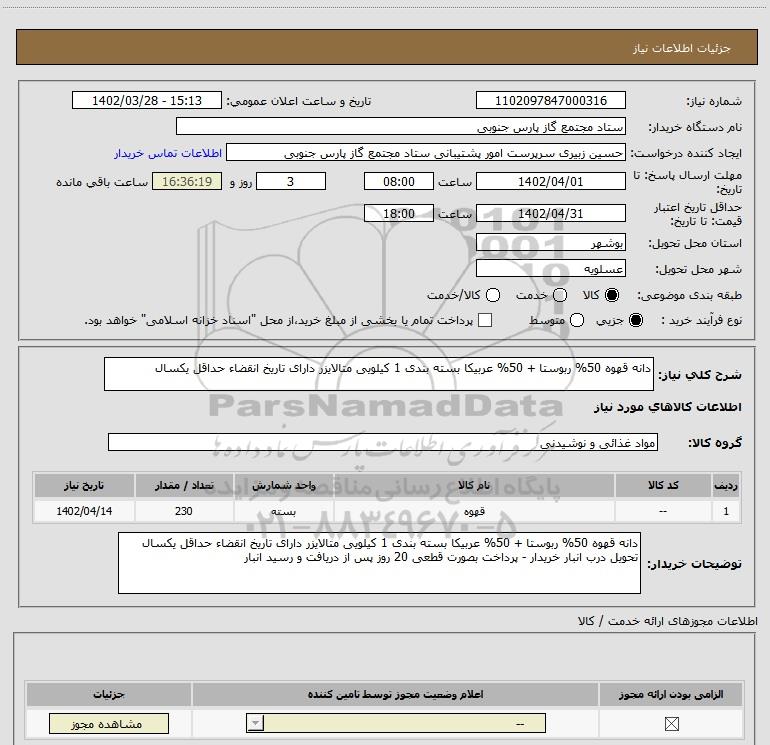Click the اطلاعات کالاهای مورد نیاز heading
This screenshot has width=770, height=745.
coord(668,407)
